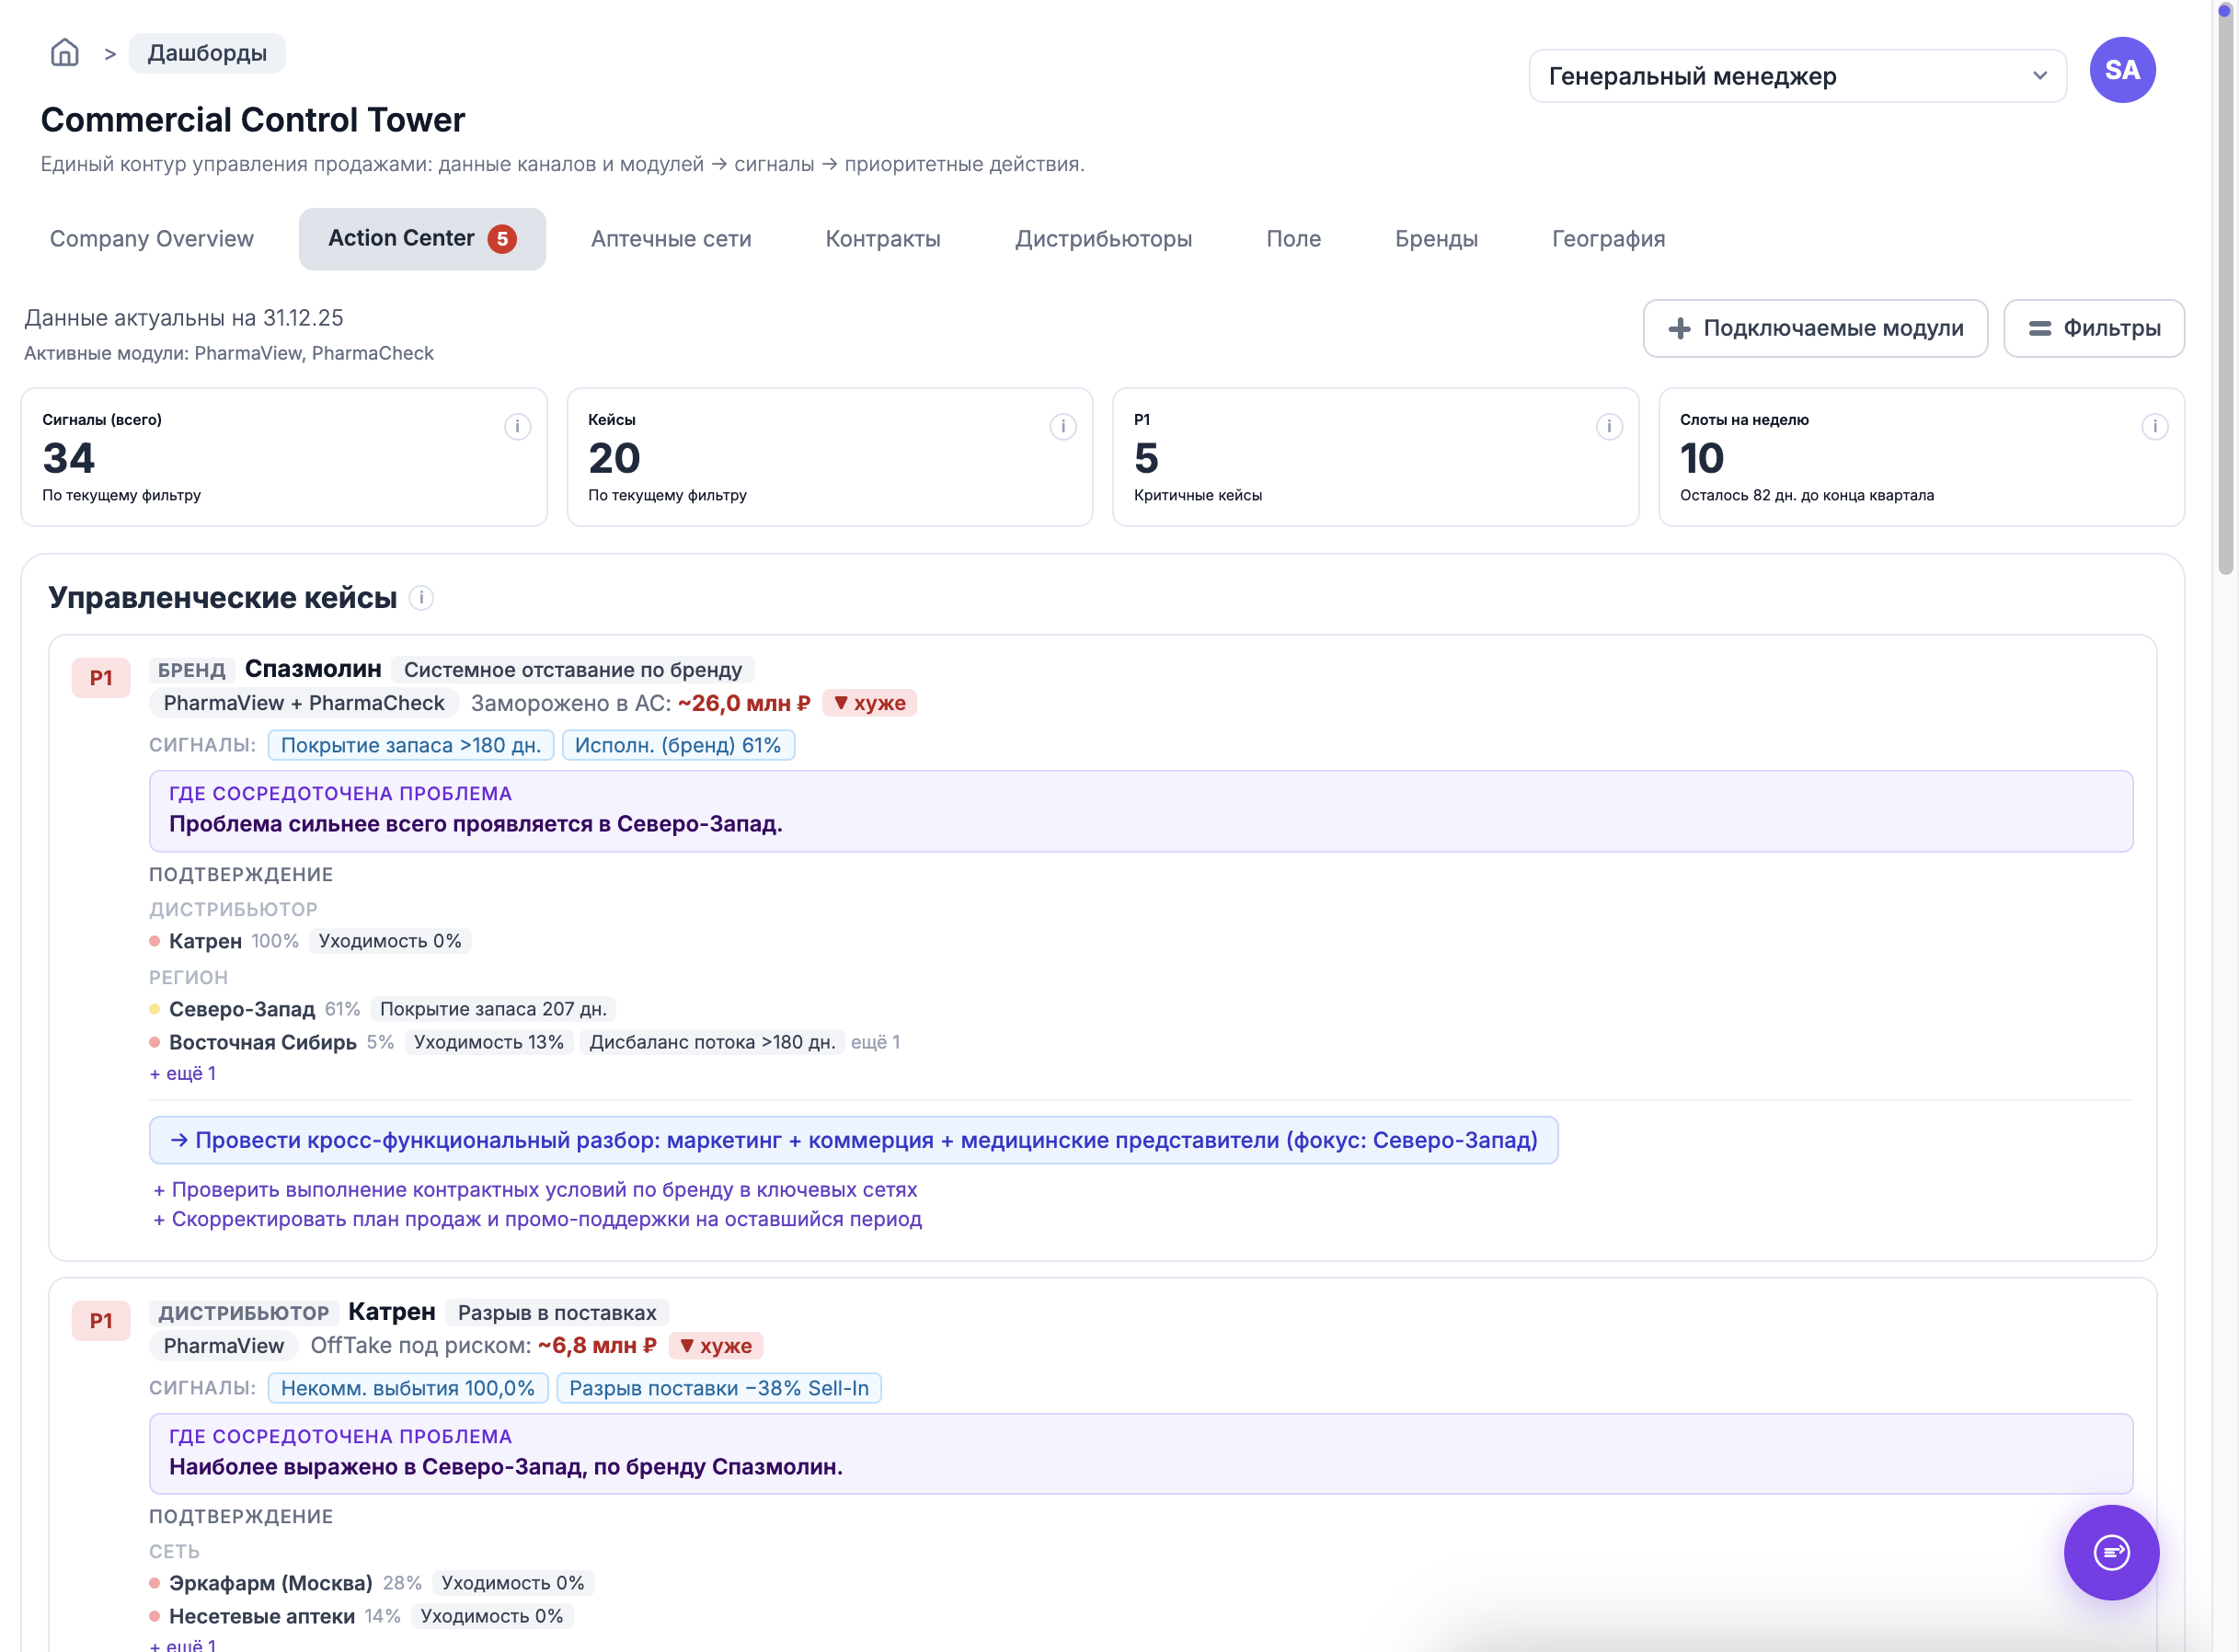Open info icon on Сигналы card
The image size is (2239, 1652).
pyautogui.click(x=517, y=427)
